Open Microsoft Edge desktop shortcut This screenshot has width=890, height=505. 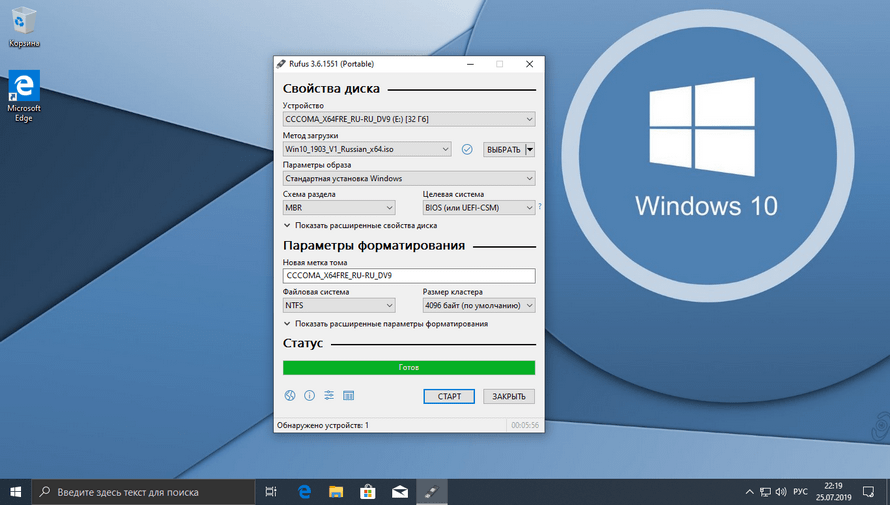tap(24, 96)
